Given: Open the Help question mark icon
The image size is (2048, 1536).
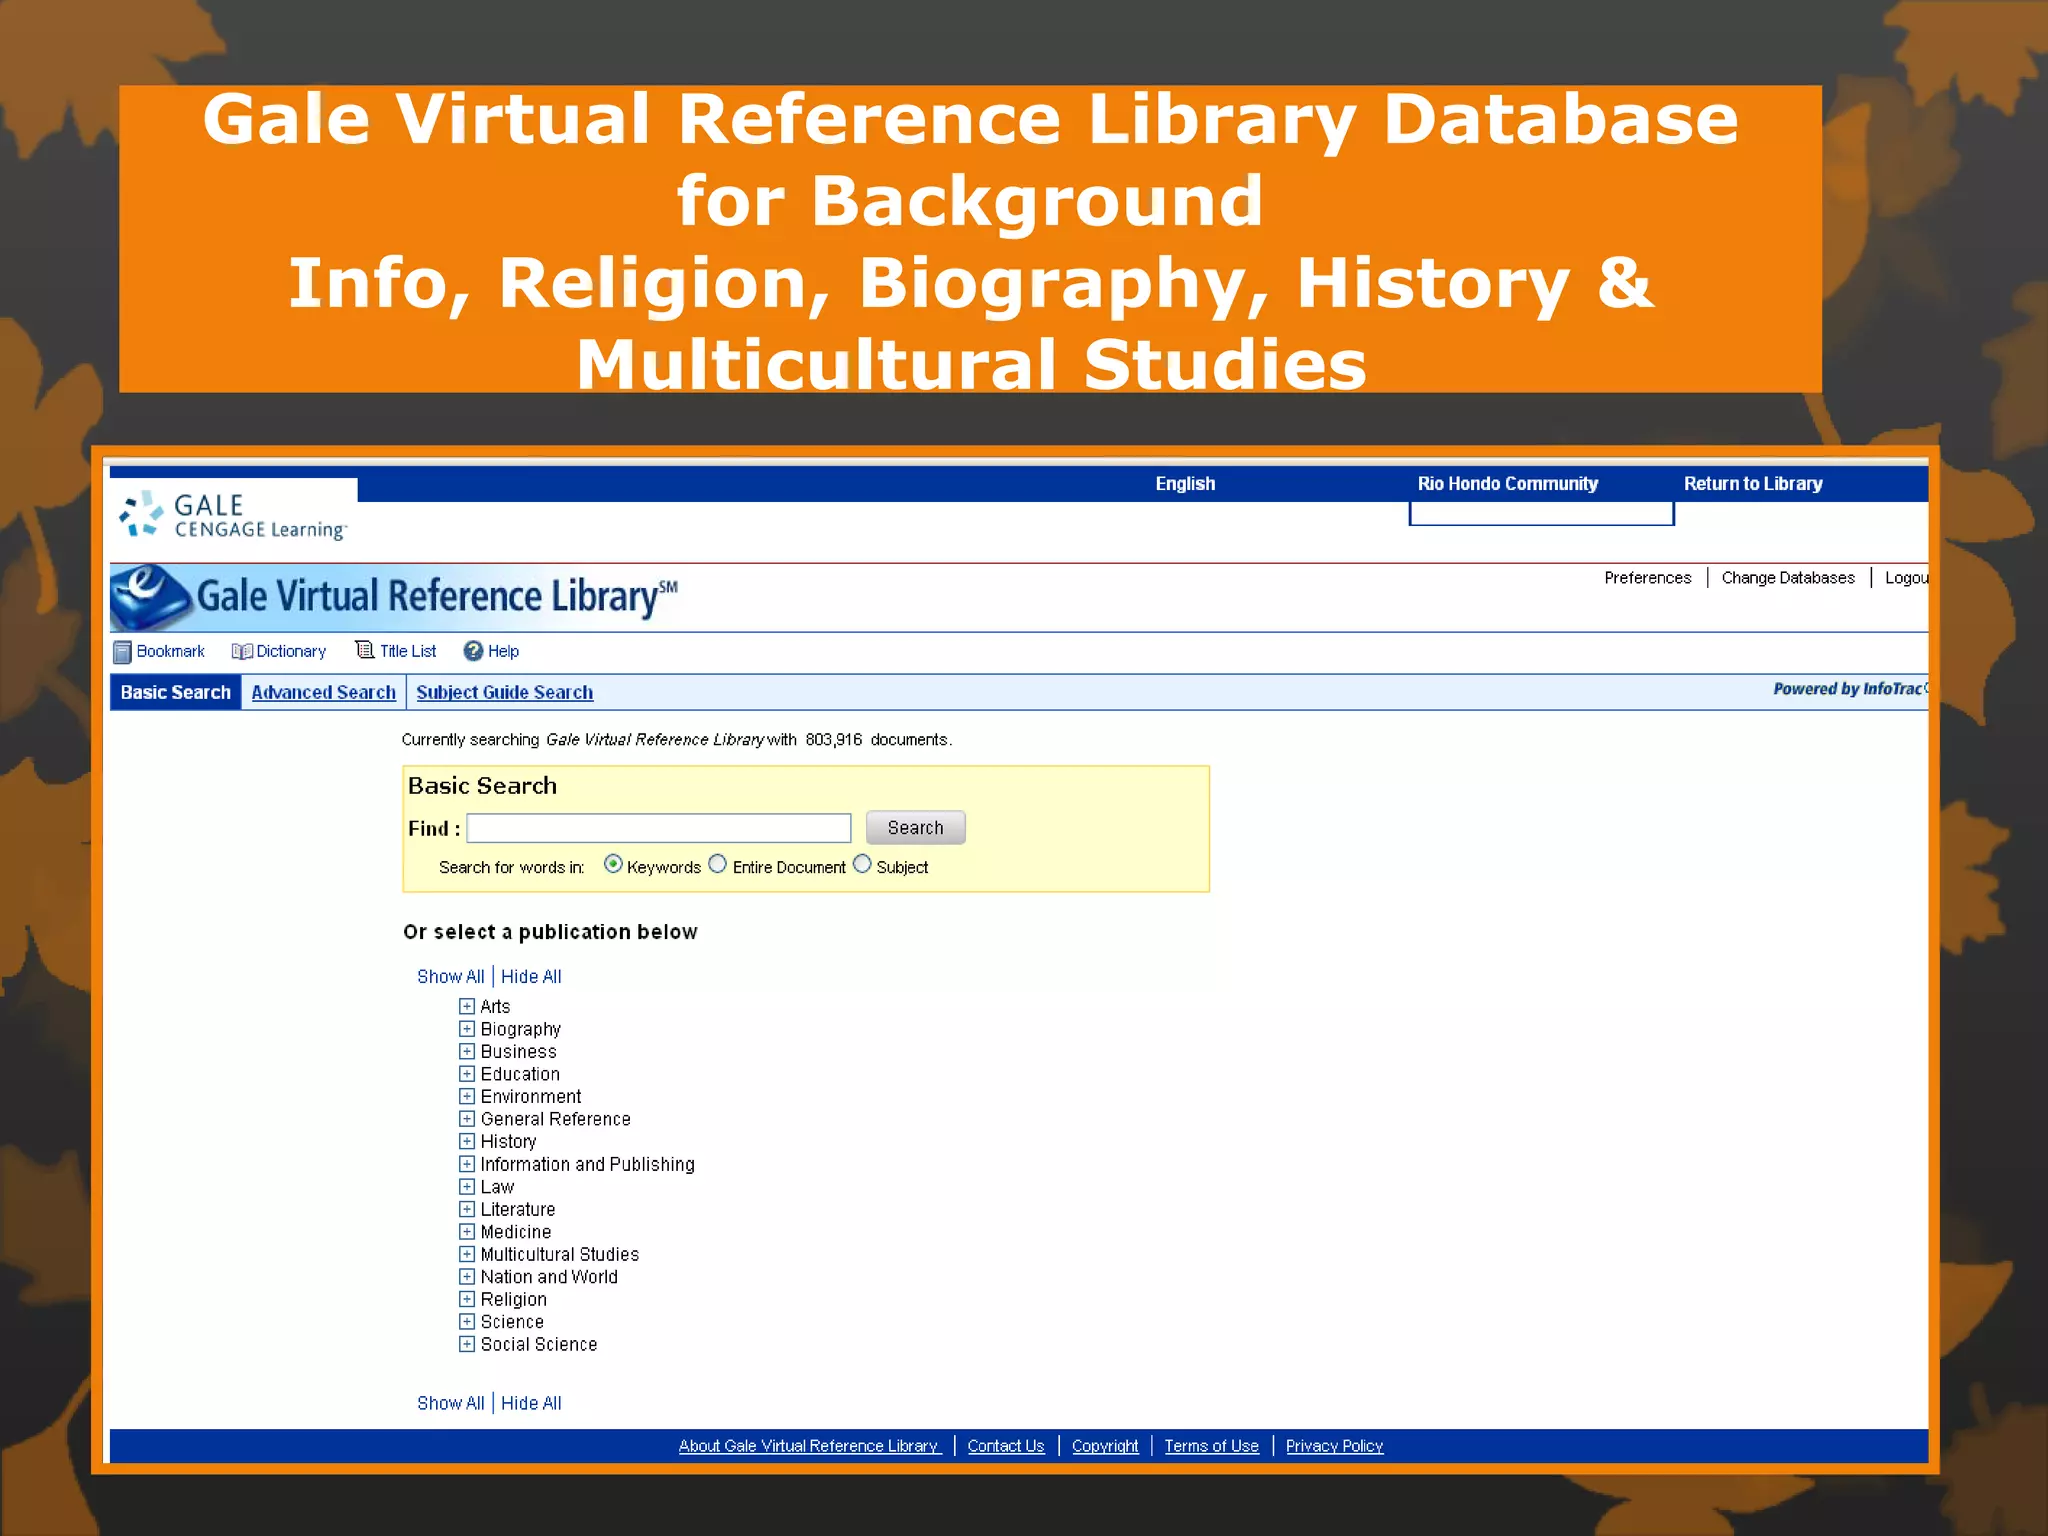Looking at the screenshot, I should point(473,651).
